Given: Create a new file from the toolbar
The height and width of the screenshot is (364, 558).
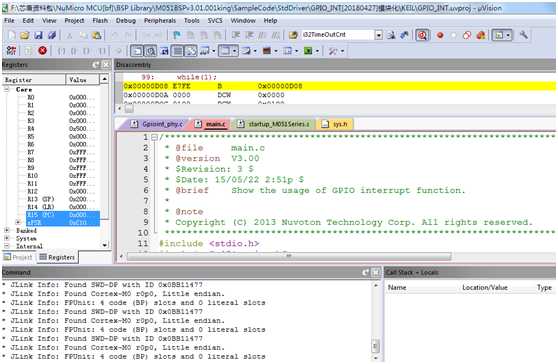Looking at the screenshot, I should point(11,35).
